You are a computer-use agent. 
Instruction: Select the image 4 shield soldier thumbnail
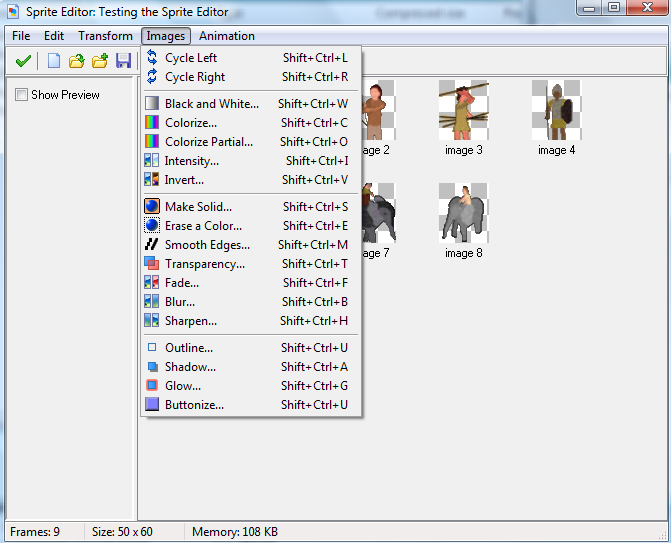click(556, 110)
